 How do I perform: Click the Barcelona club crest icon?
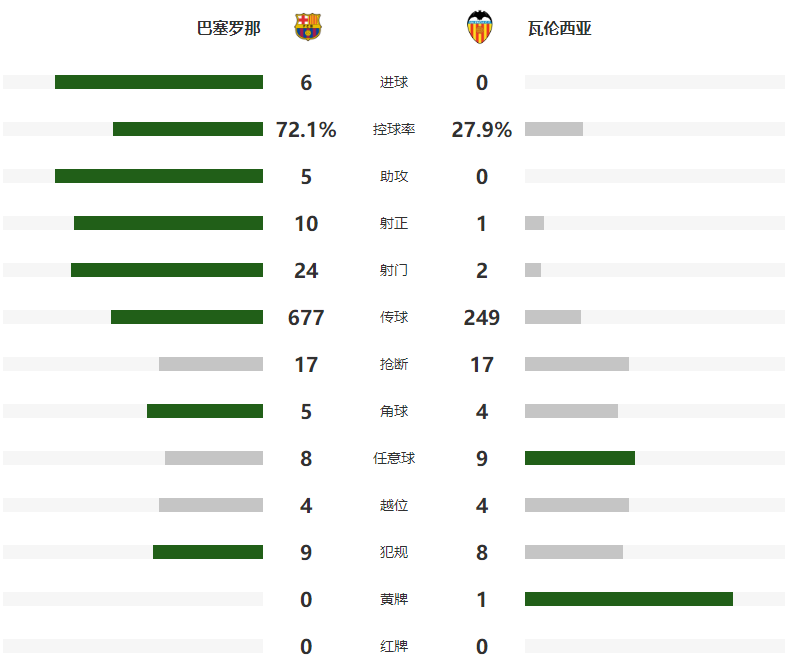(308, 27)
